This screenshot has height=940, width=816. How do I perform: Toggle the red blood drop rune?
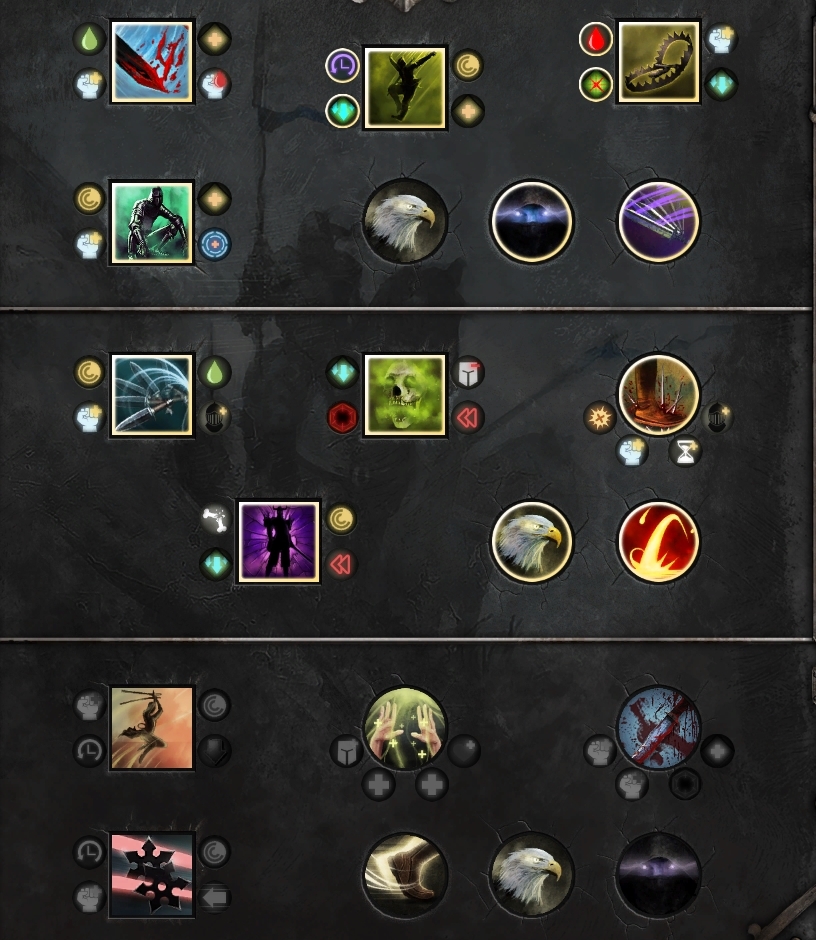[x=595, y=40]
